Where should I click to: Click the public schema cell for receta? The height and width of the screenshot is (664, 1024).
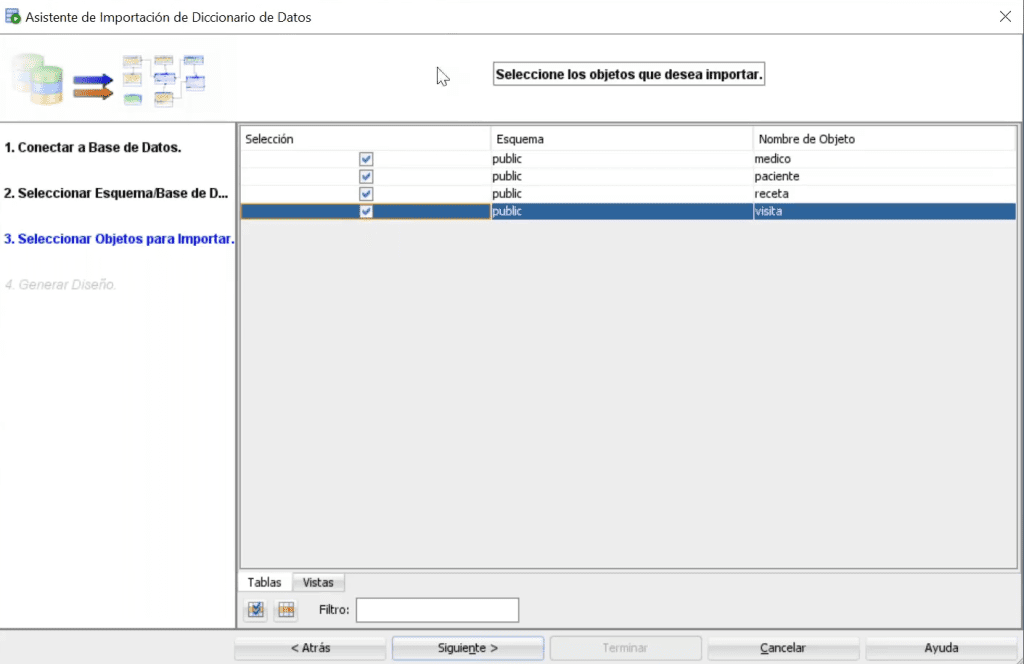click(x=622, y=194)
